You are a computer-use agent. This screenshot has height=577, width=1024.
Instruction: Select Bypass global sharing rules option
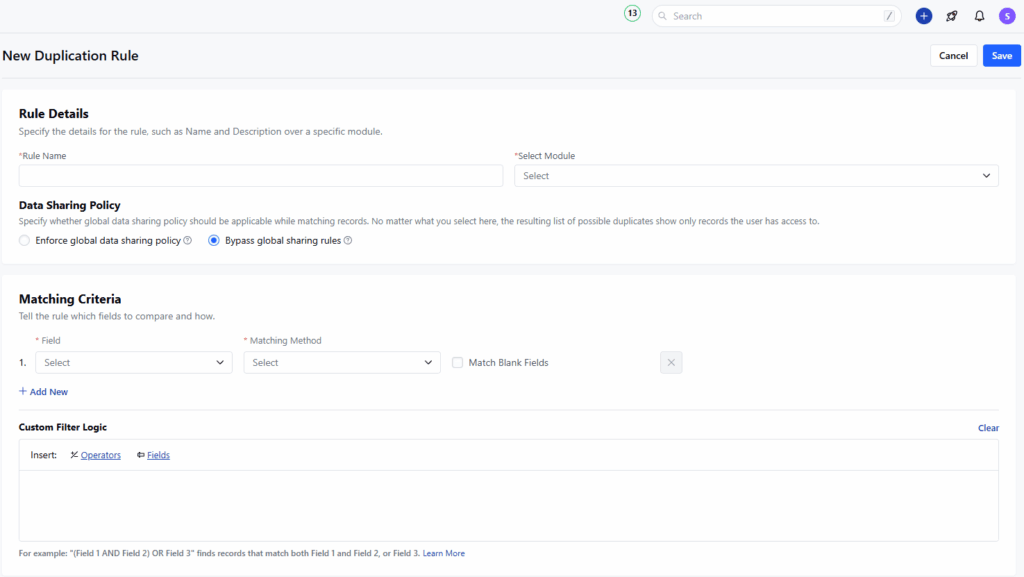pyautogui.click(x=214, y=241)
